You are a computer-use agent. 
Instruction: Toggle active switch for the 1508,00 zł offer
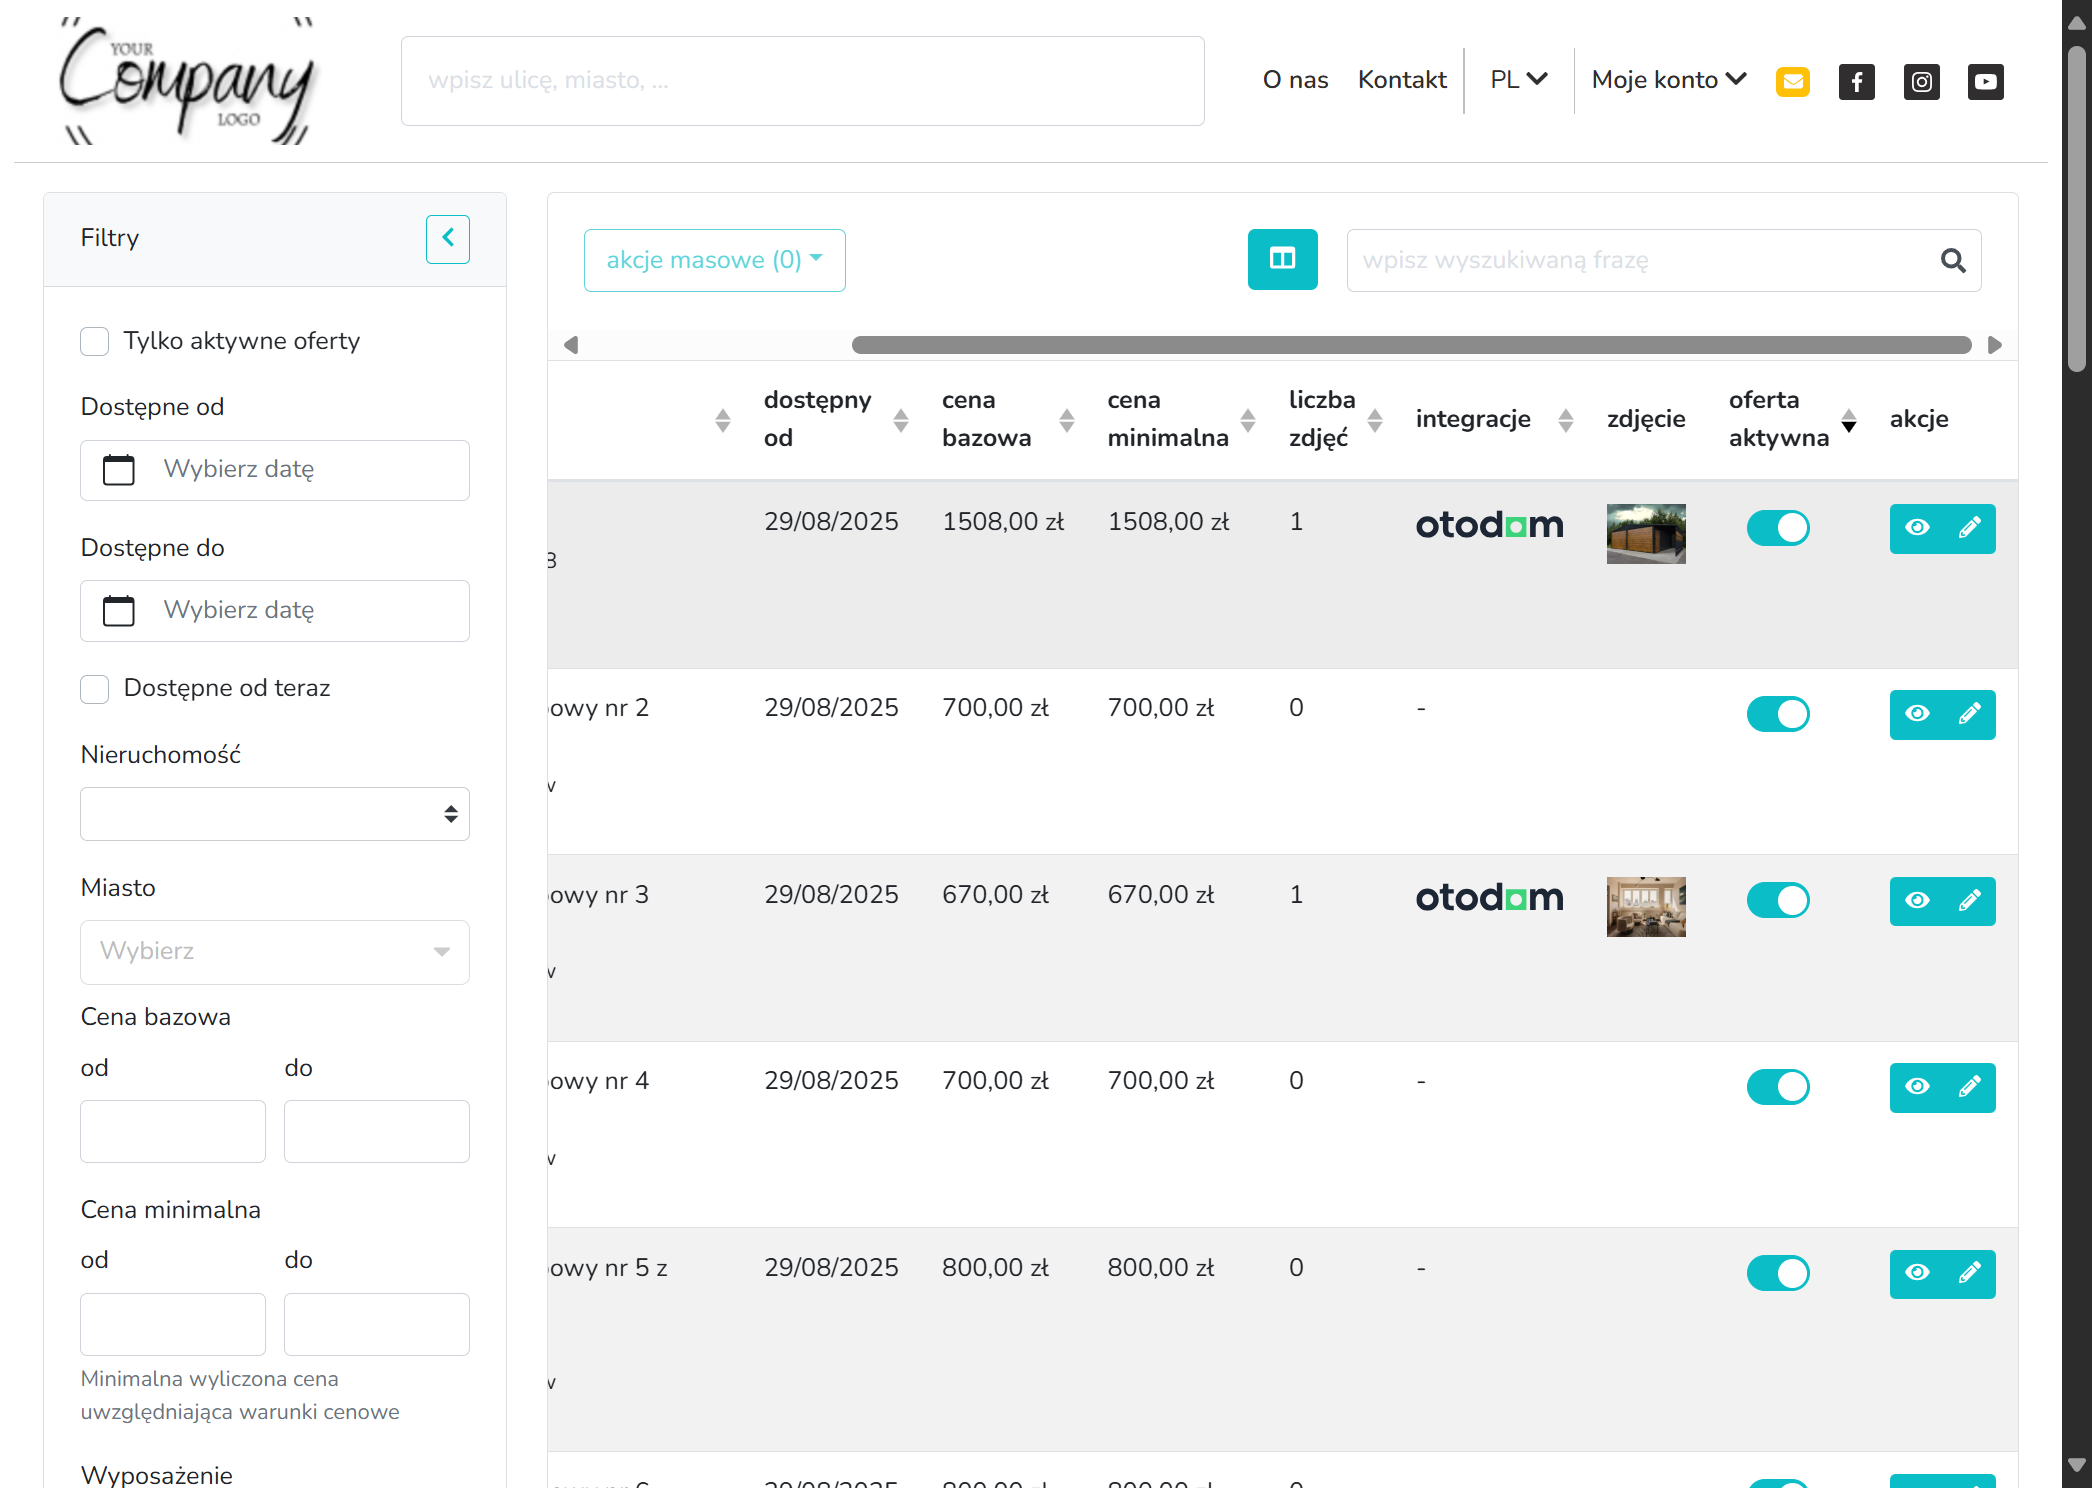point(1778,528)
